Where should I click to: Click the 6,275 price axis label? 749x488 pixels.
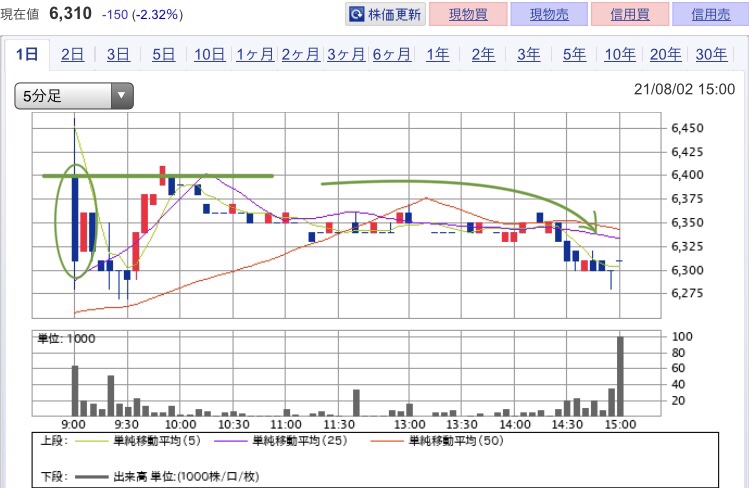[x=687, y=293]
